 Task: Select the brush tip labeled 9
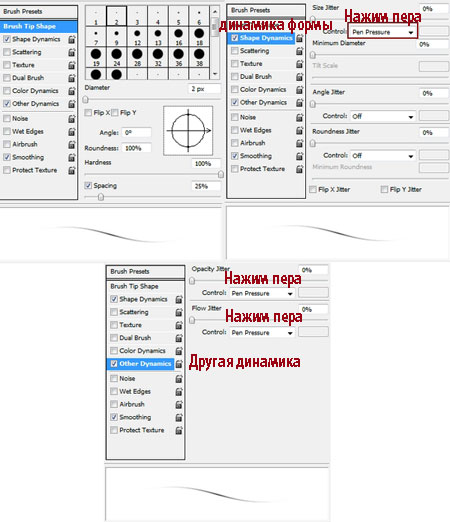point(116,37)
